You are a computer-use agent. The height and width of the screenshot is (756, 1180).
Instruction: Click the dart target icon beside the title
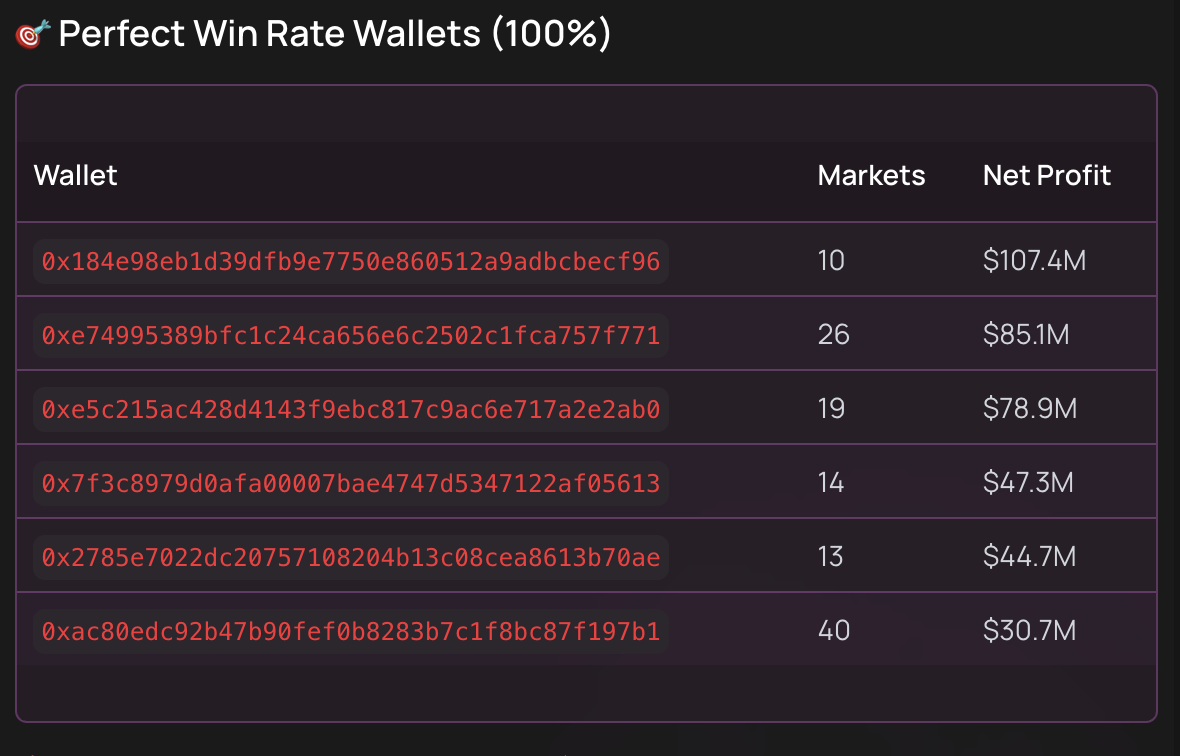[32, 36]
